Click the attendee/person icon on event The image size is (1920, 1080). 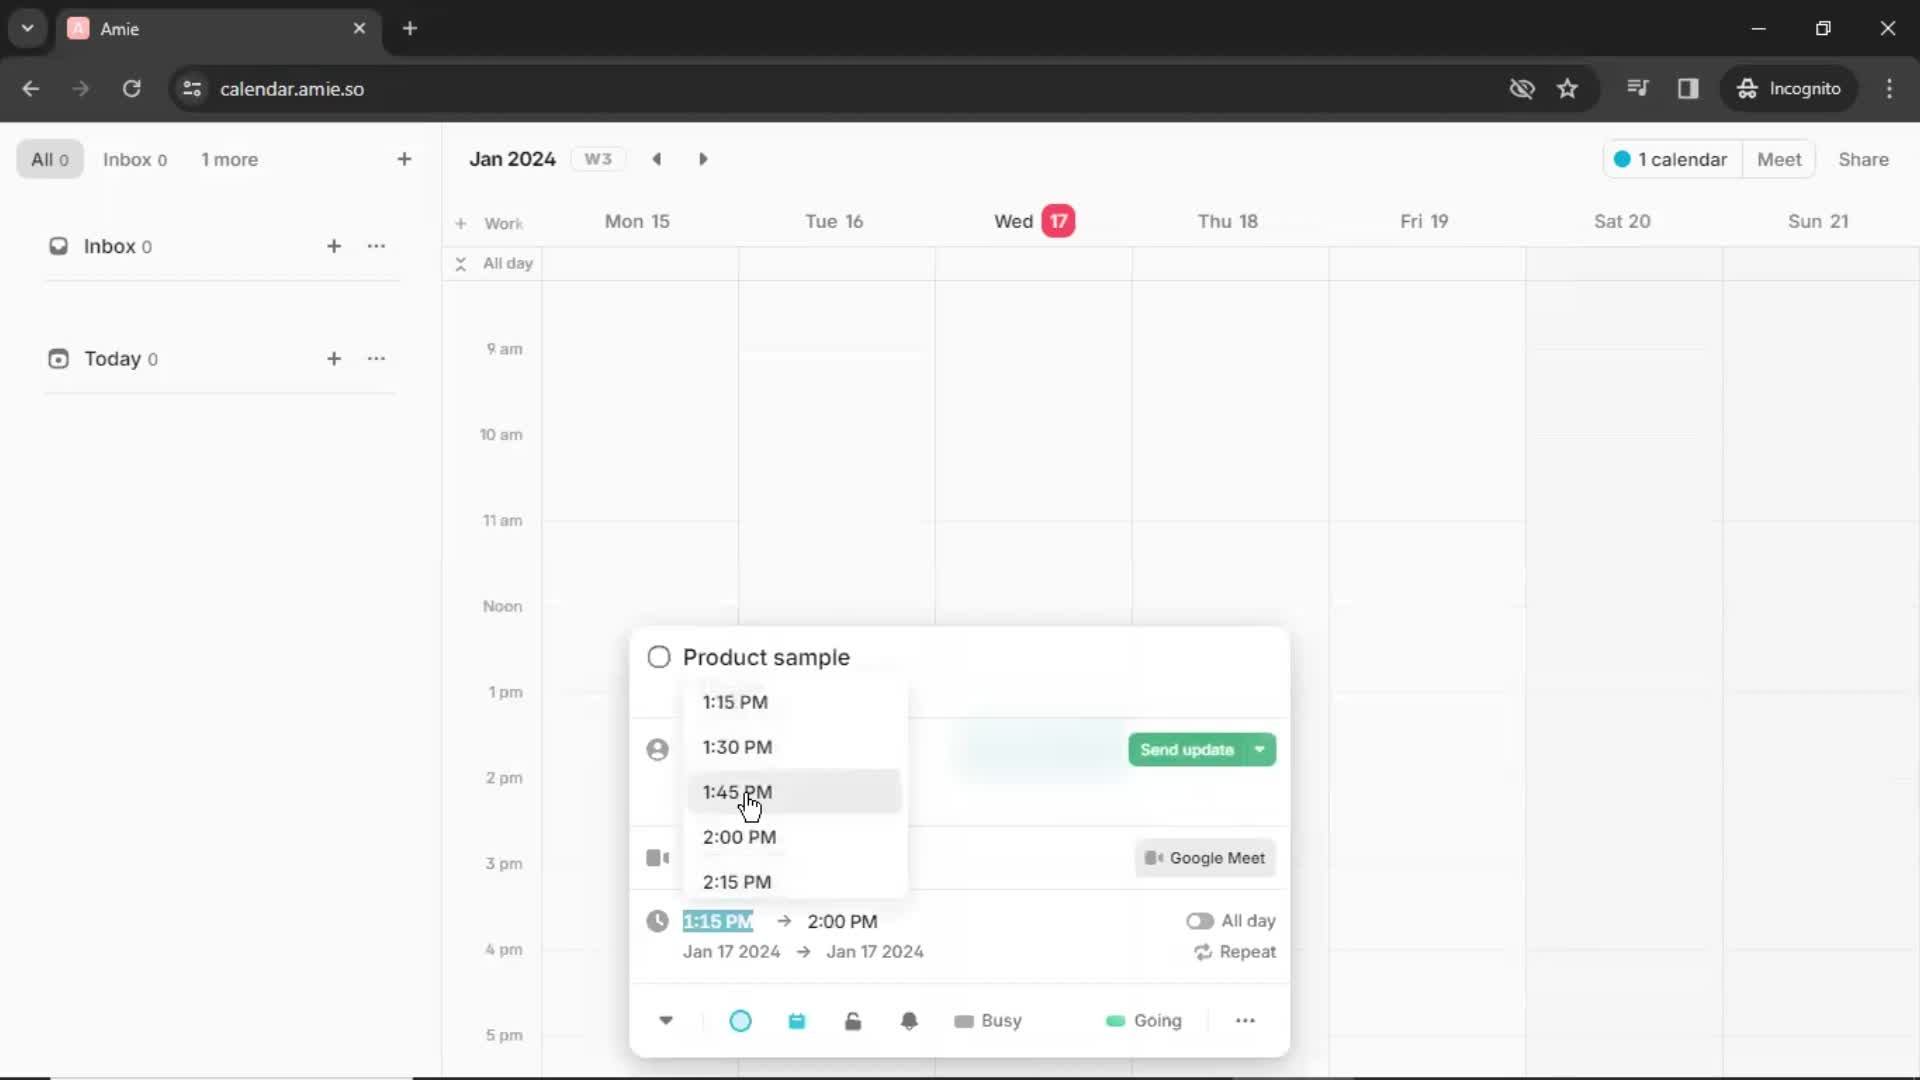[658, 749]
